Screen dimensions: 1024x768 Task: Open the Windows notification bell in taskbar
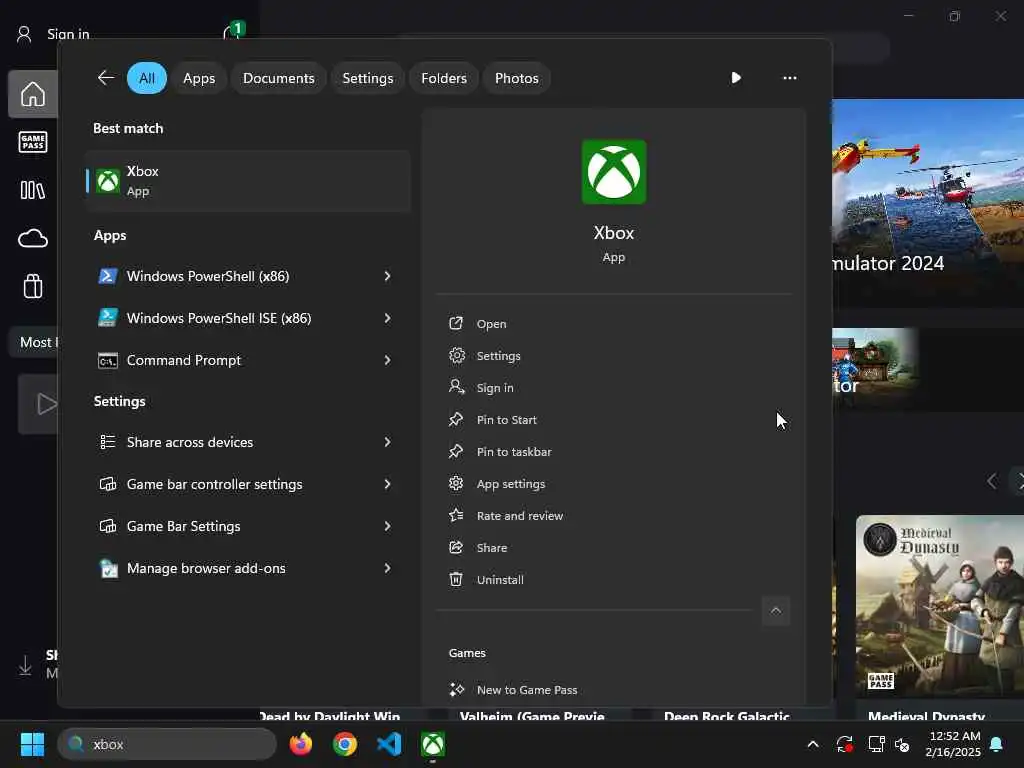(997, 744)
